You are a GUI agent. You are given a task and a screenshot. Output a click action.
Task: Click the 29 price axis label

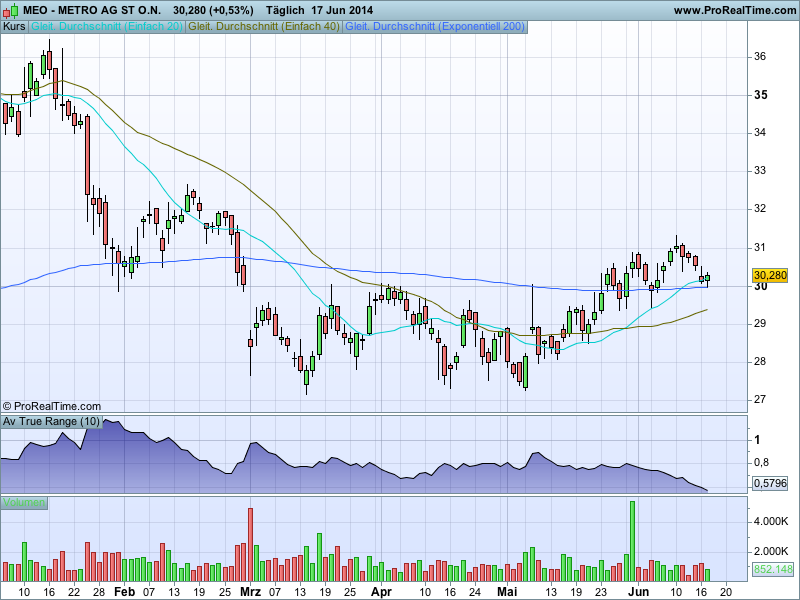coord(760,323)
